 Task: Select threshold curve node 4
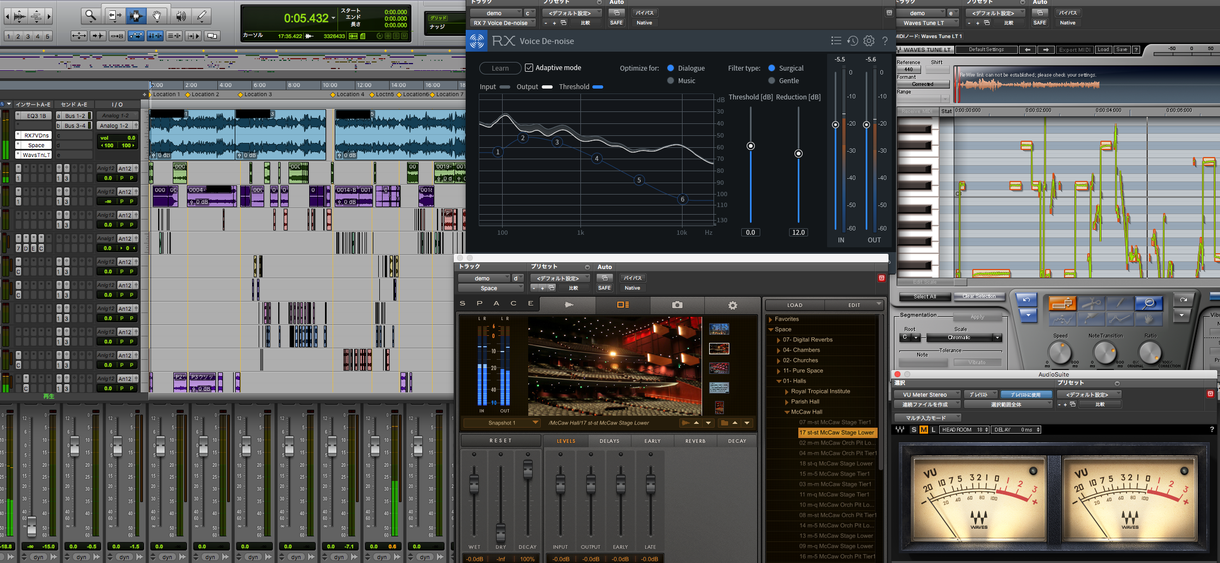(596, 158)
